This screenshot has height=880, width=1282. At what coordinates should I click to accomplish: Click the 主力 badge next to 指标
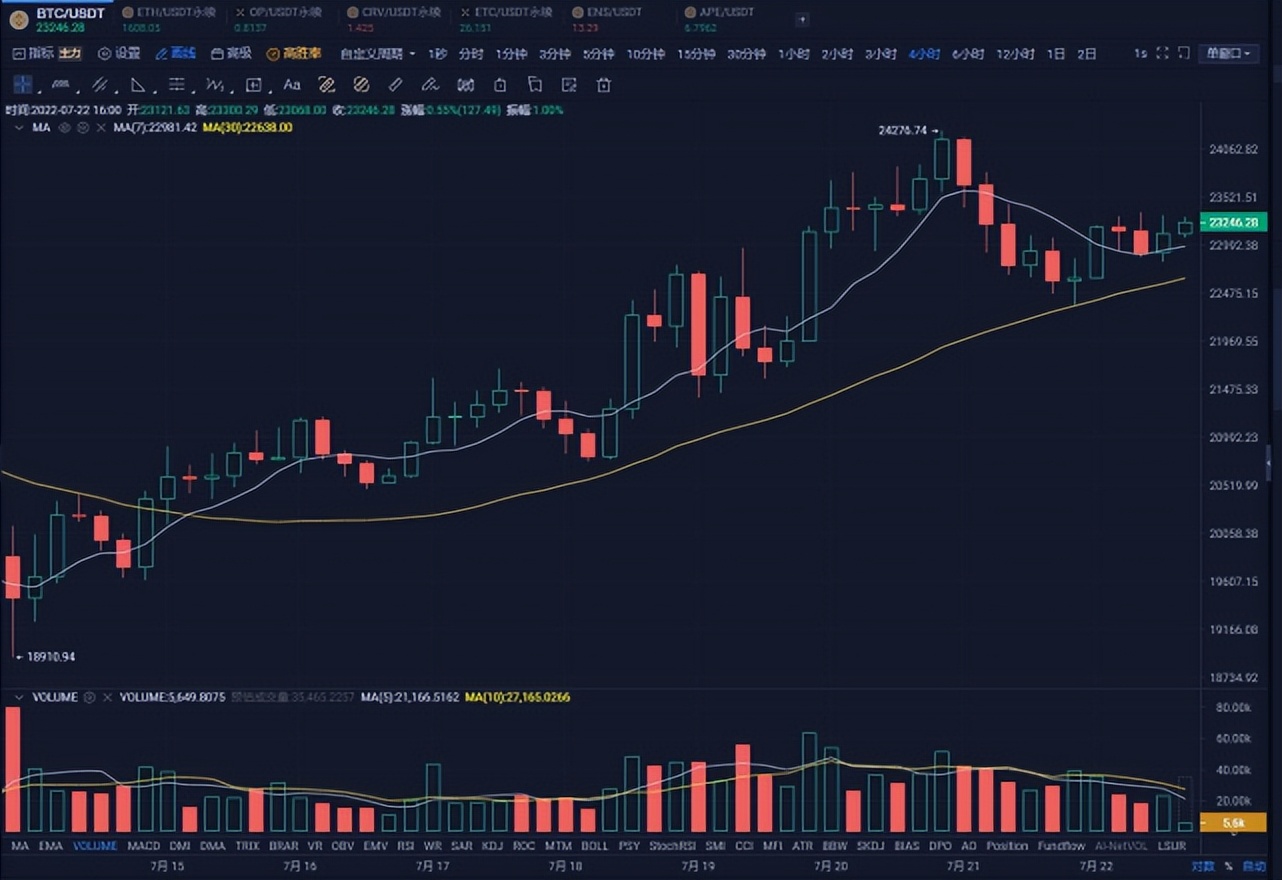[x=69, y=53]
